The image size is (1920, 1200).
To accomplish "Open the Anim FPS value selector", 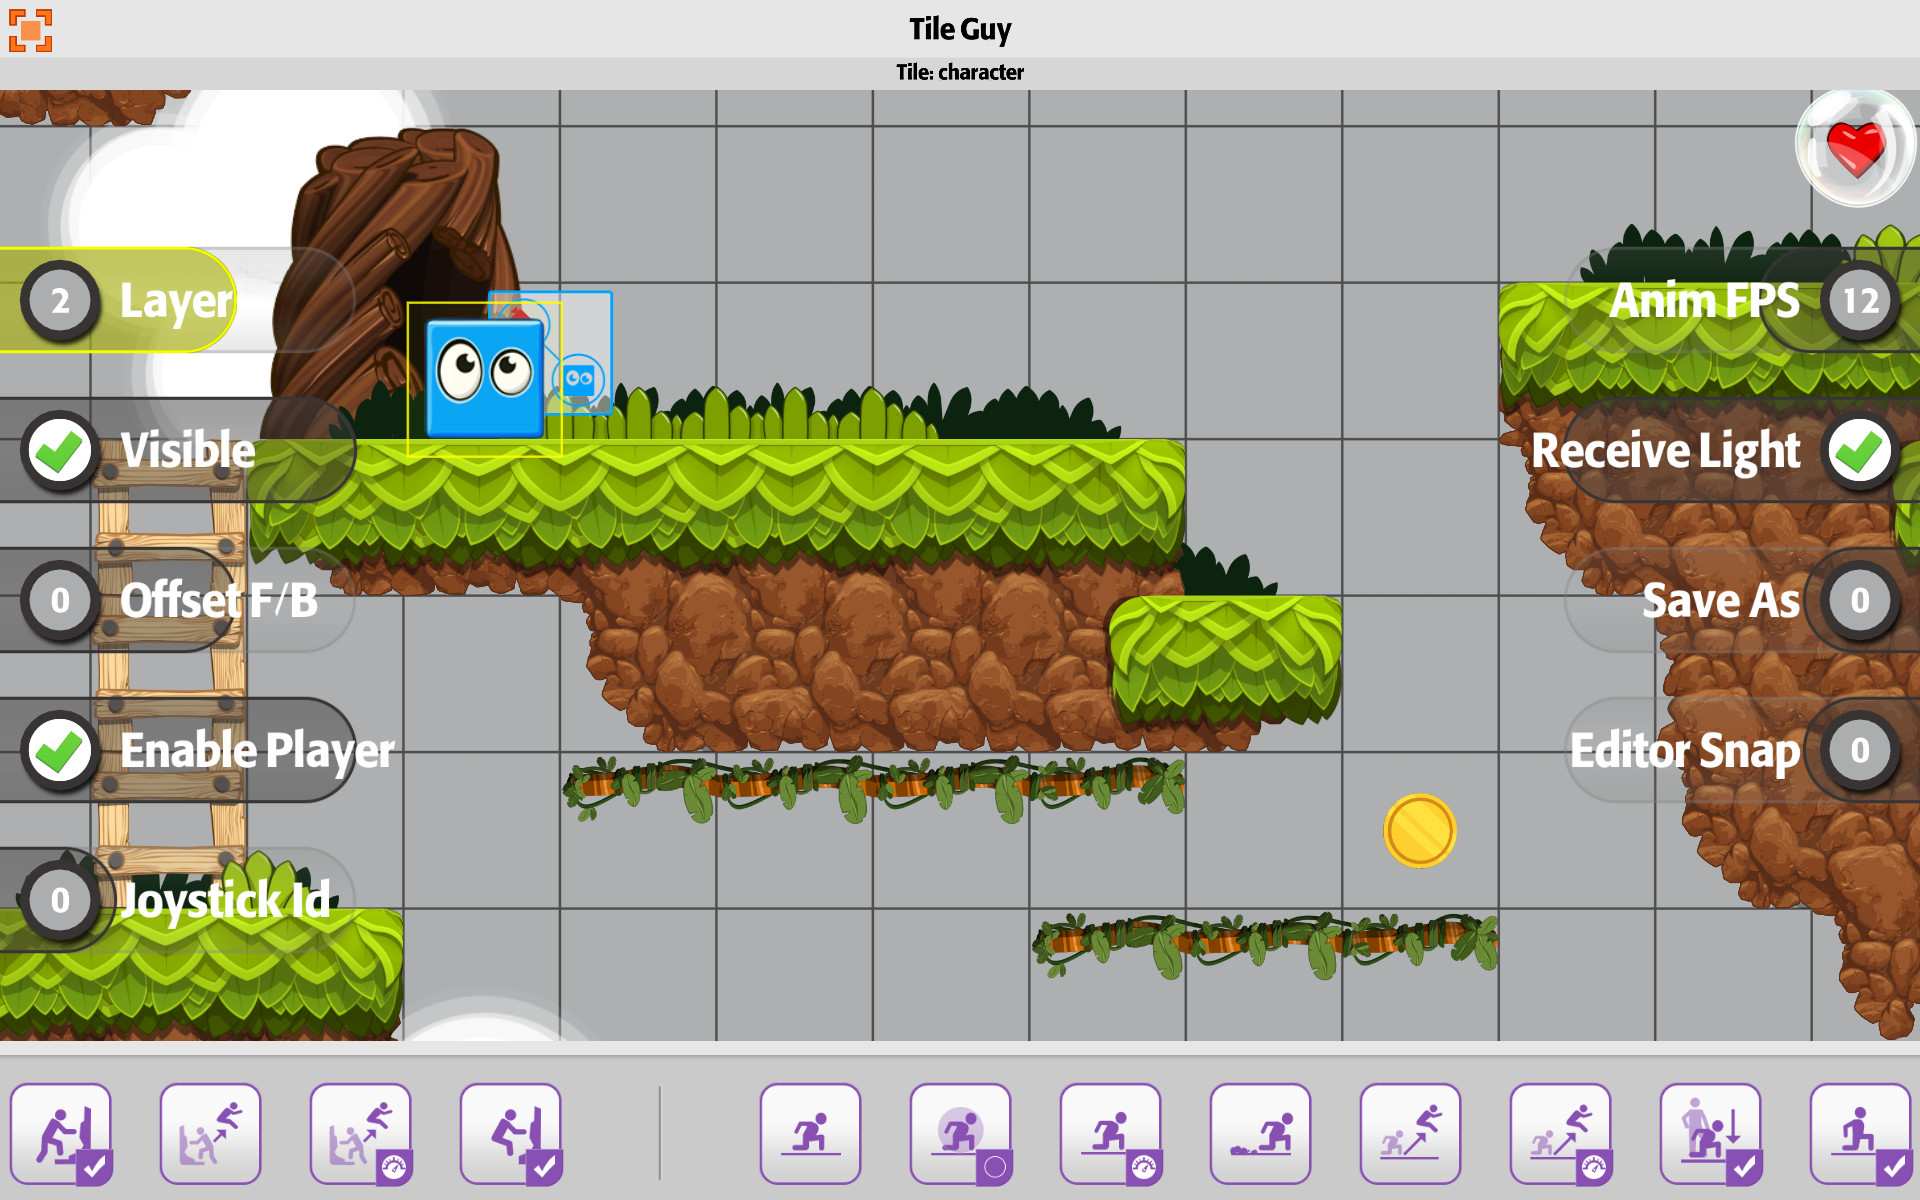I will [1859, 300].
